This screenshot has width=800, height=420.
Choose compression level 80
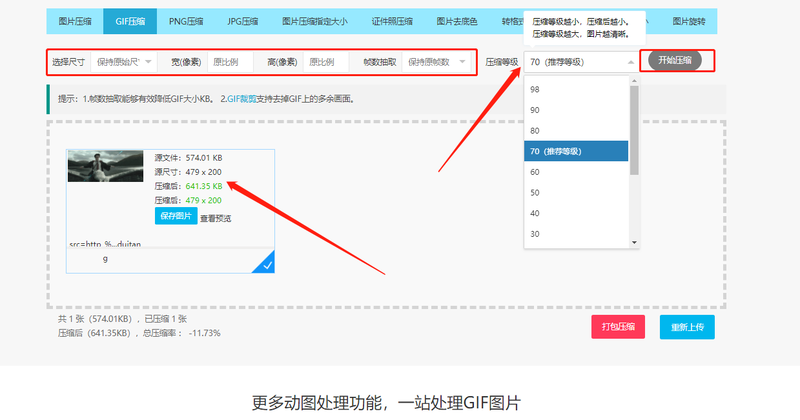pyautogui.click(x=576, y=131)
